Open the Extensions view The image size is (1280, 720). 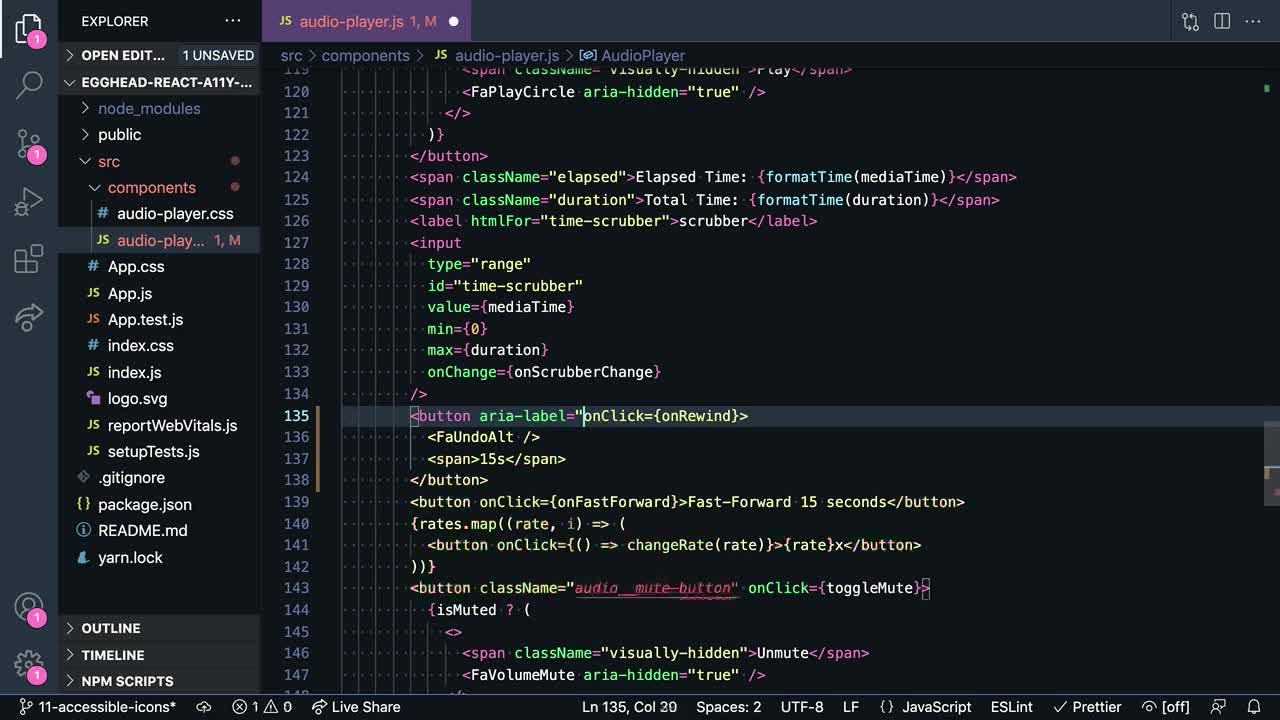29,260
